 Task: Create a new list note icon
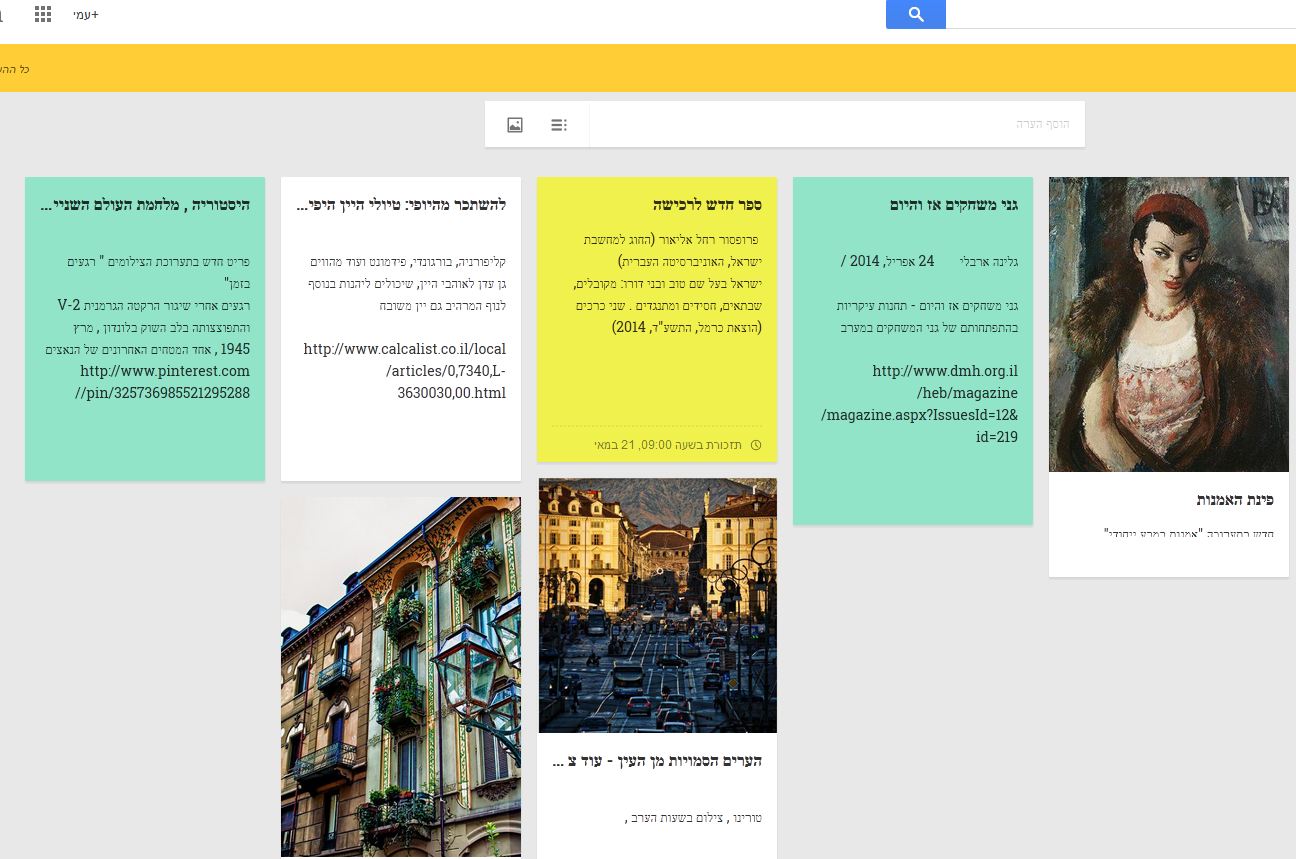pyautogui.click(x=559, y=125)
